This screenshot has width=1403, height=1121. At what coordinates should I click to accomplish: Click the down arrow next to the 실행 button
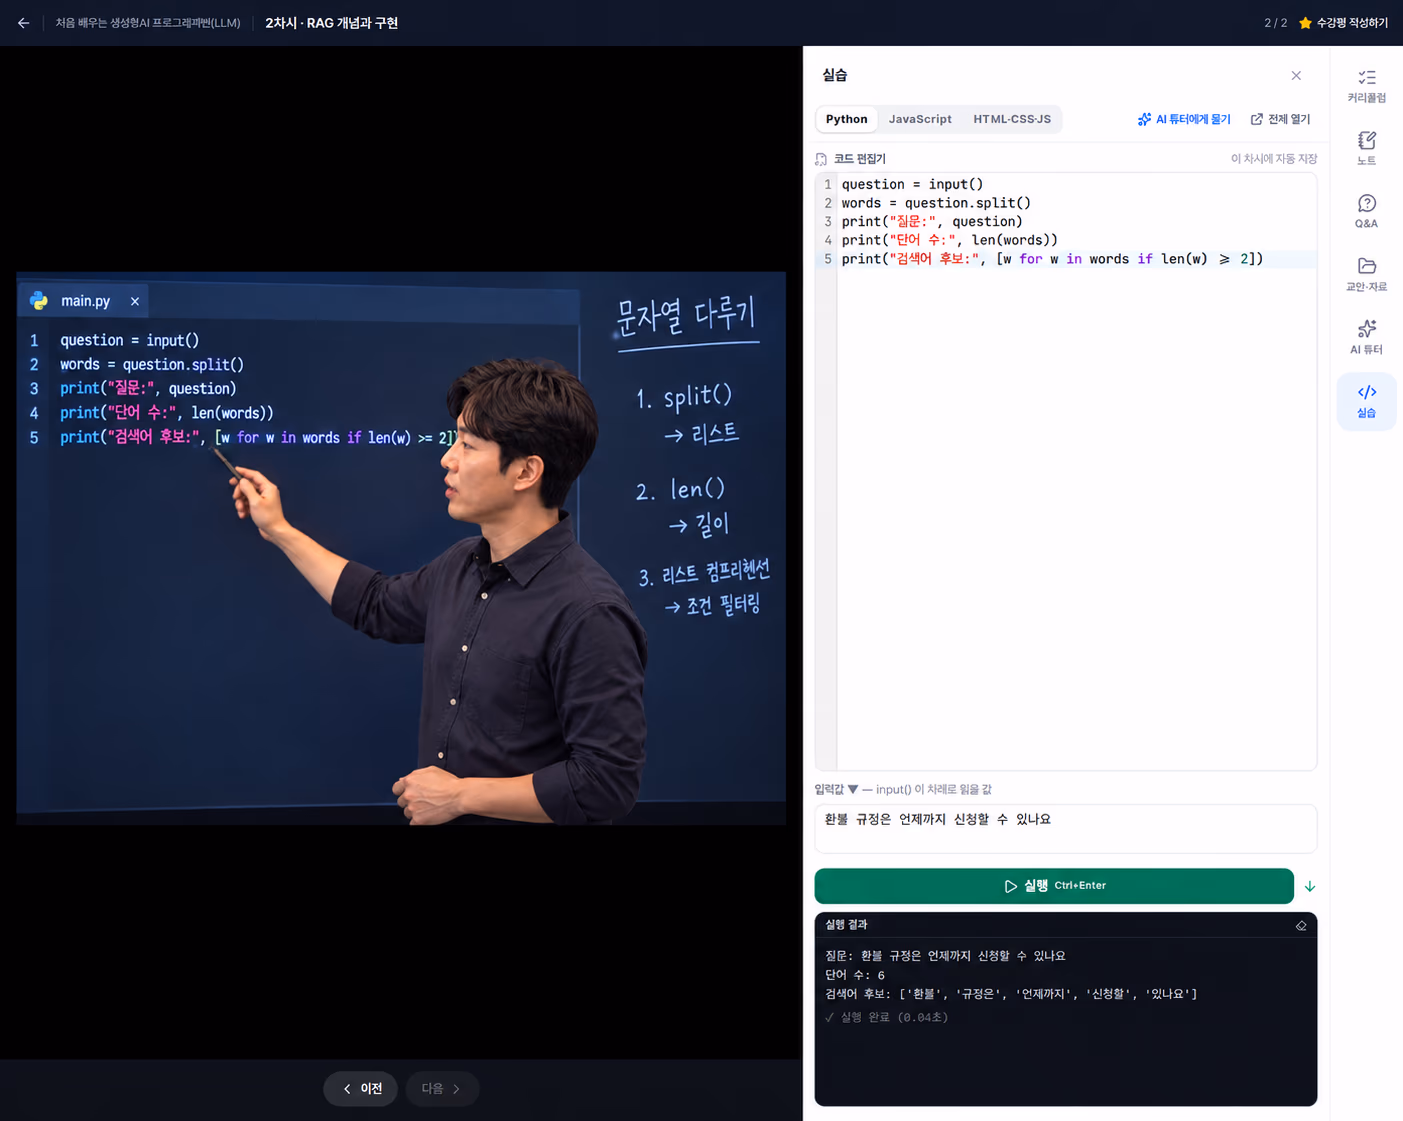click(1309, 887)
